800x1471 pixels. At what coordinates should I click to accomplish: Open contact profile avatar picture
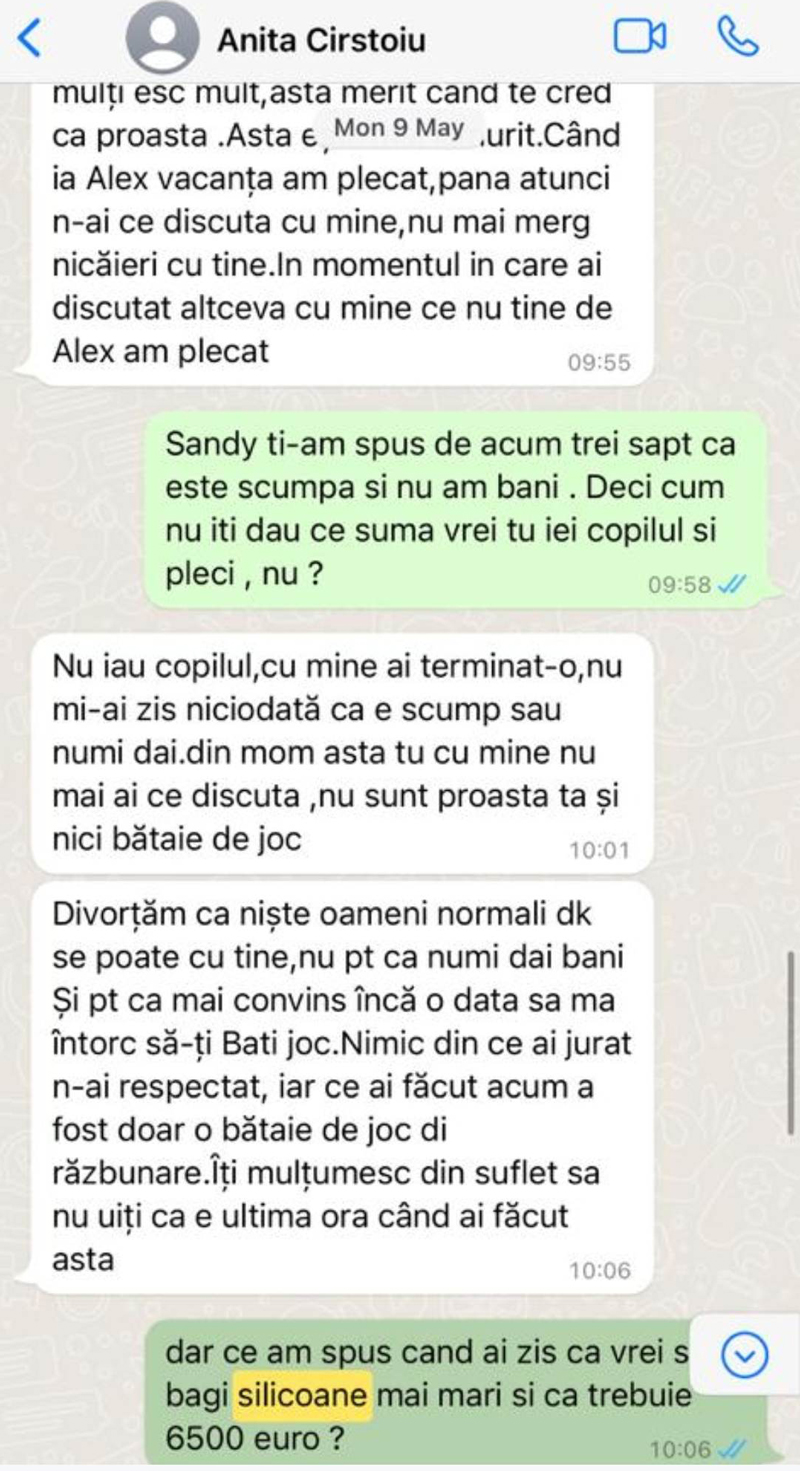pyautogui.click(x=163, y=40)
